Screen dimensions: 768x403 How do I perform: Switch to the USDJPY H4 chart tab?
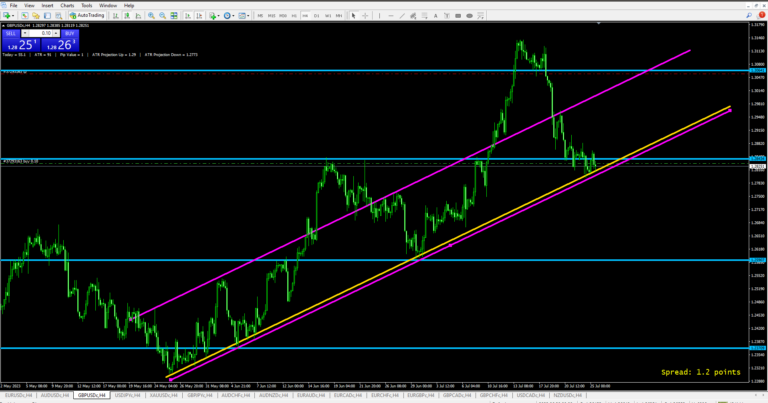(x=127, y=396)
